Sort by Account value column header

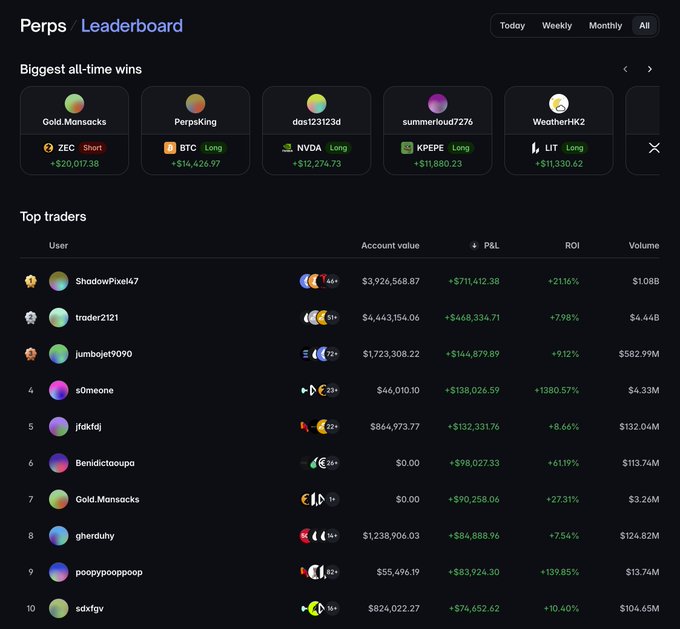point(390,246)
